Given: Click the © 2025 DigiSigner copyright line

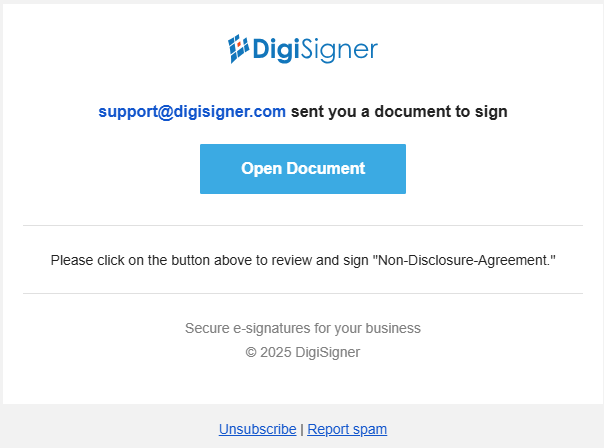Looking at the screenshot, I should pos(303,352).
